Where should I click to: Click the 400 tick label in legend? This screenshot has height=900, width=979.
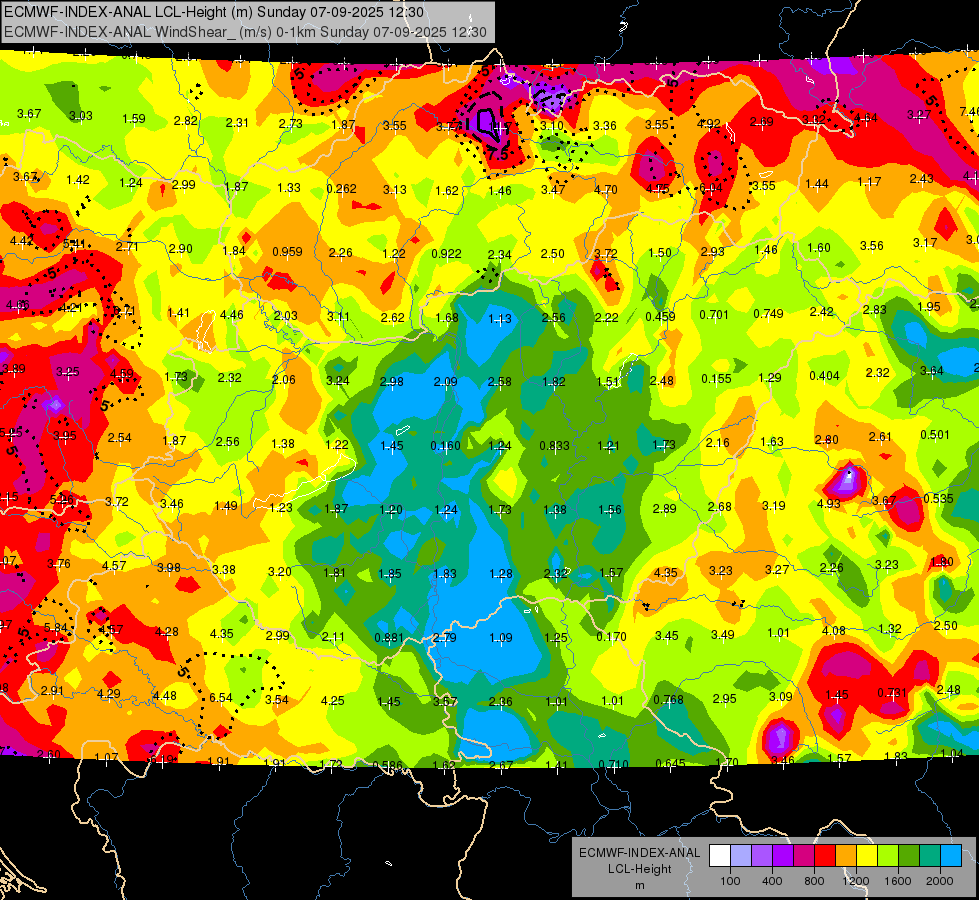772,881
